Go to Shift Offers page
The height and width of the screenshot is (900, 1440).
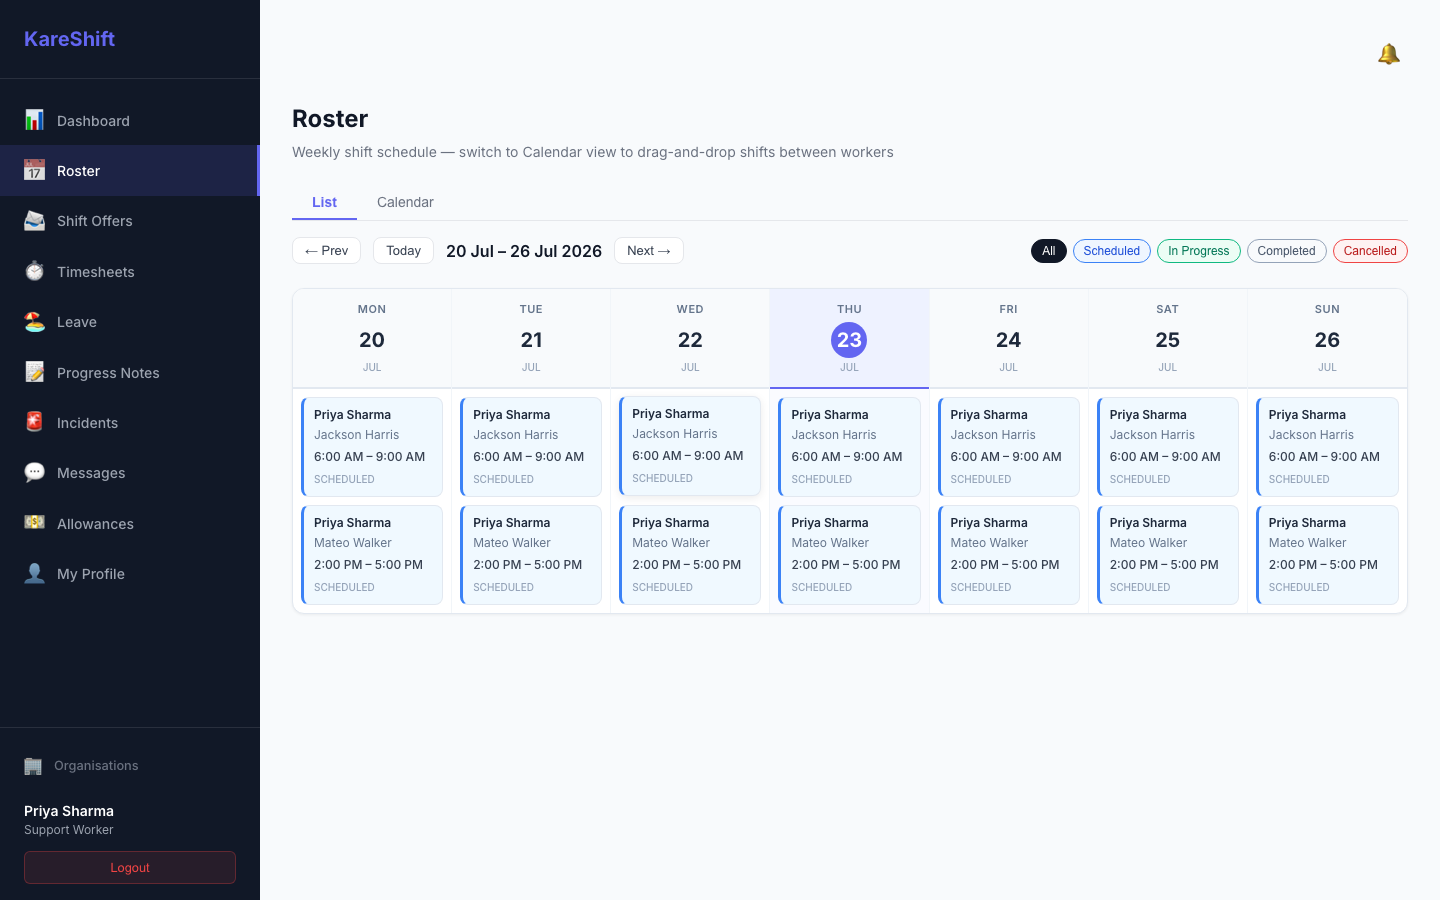tap(130, 221)
